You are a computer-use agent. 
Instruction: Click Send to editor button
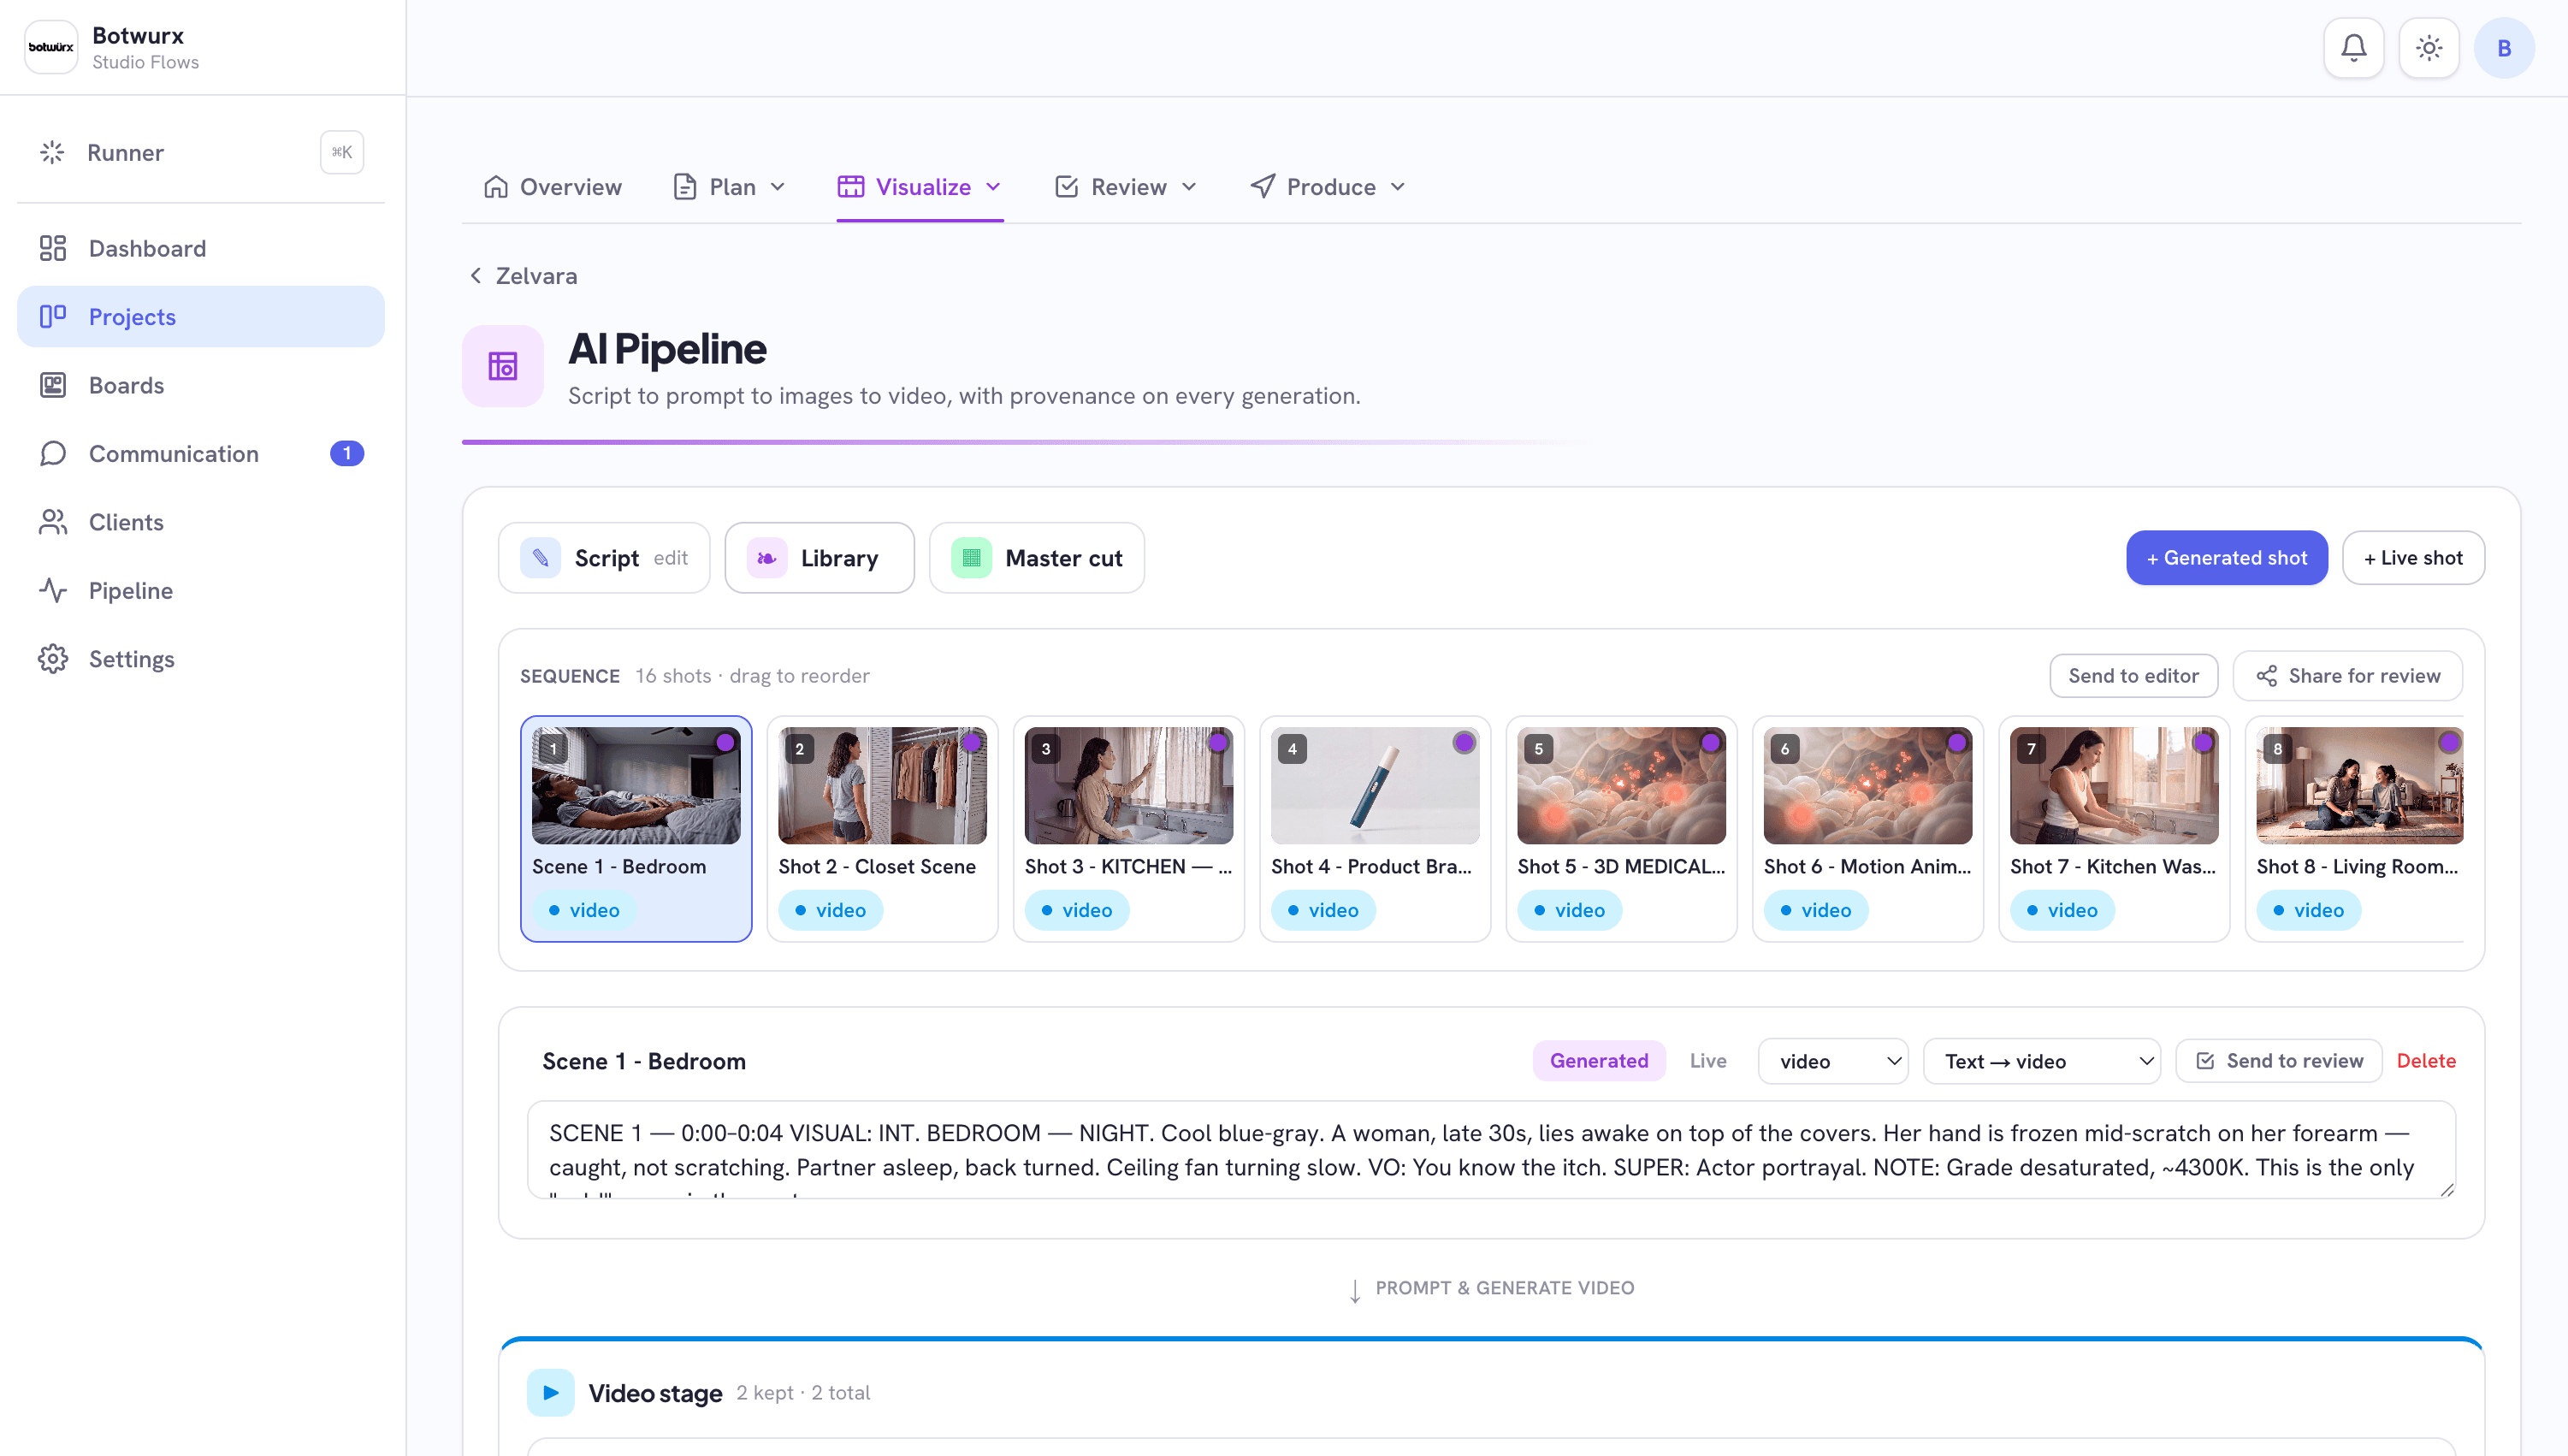click(x=2133, y=676)
